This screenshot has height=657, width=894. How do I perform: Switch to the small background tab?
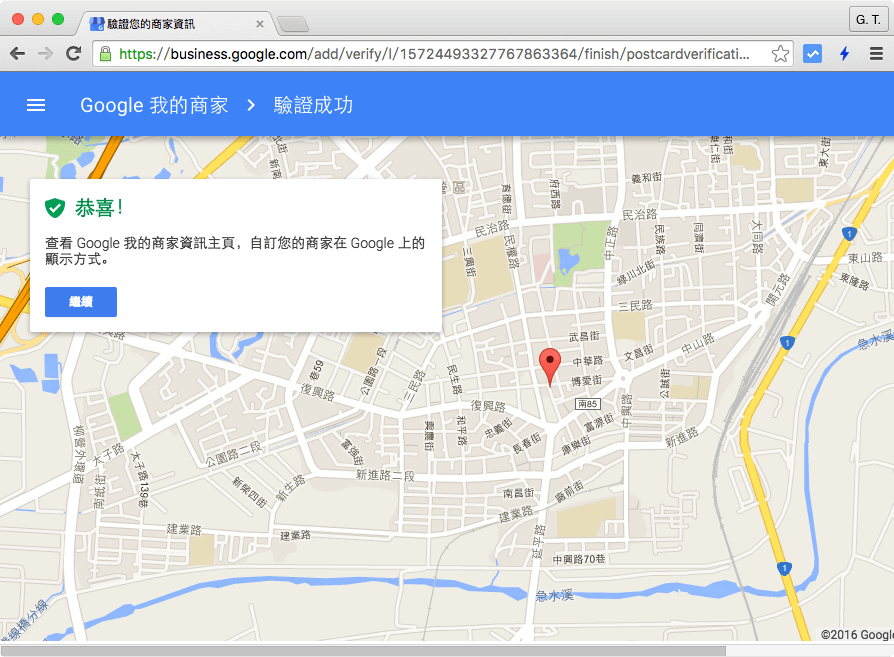click(x=293, y=24)
